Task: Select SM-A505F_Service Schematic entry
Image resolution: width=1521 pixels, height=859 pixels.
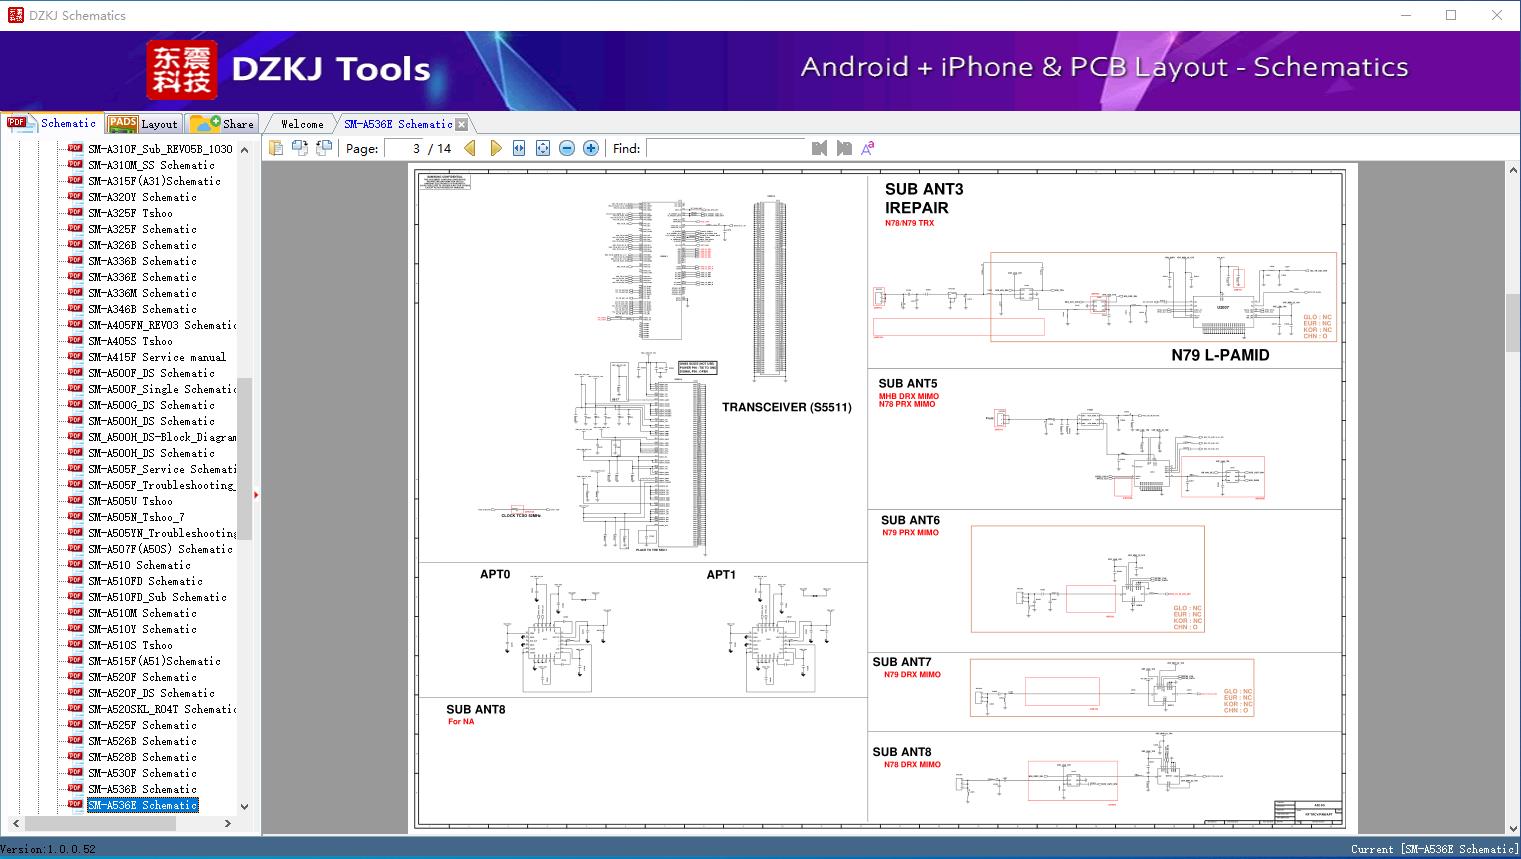Action: pyautogui.click(x=162, y=469)
